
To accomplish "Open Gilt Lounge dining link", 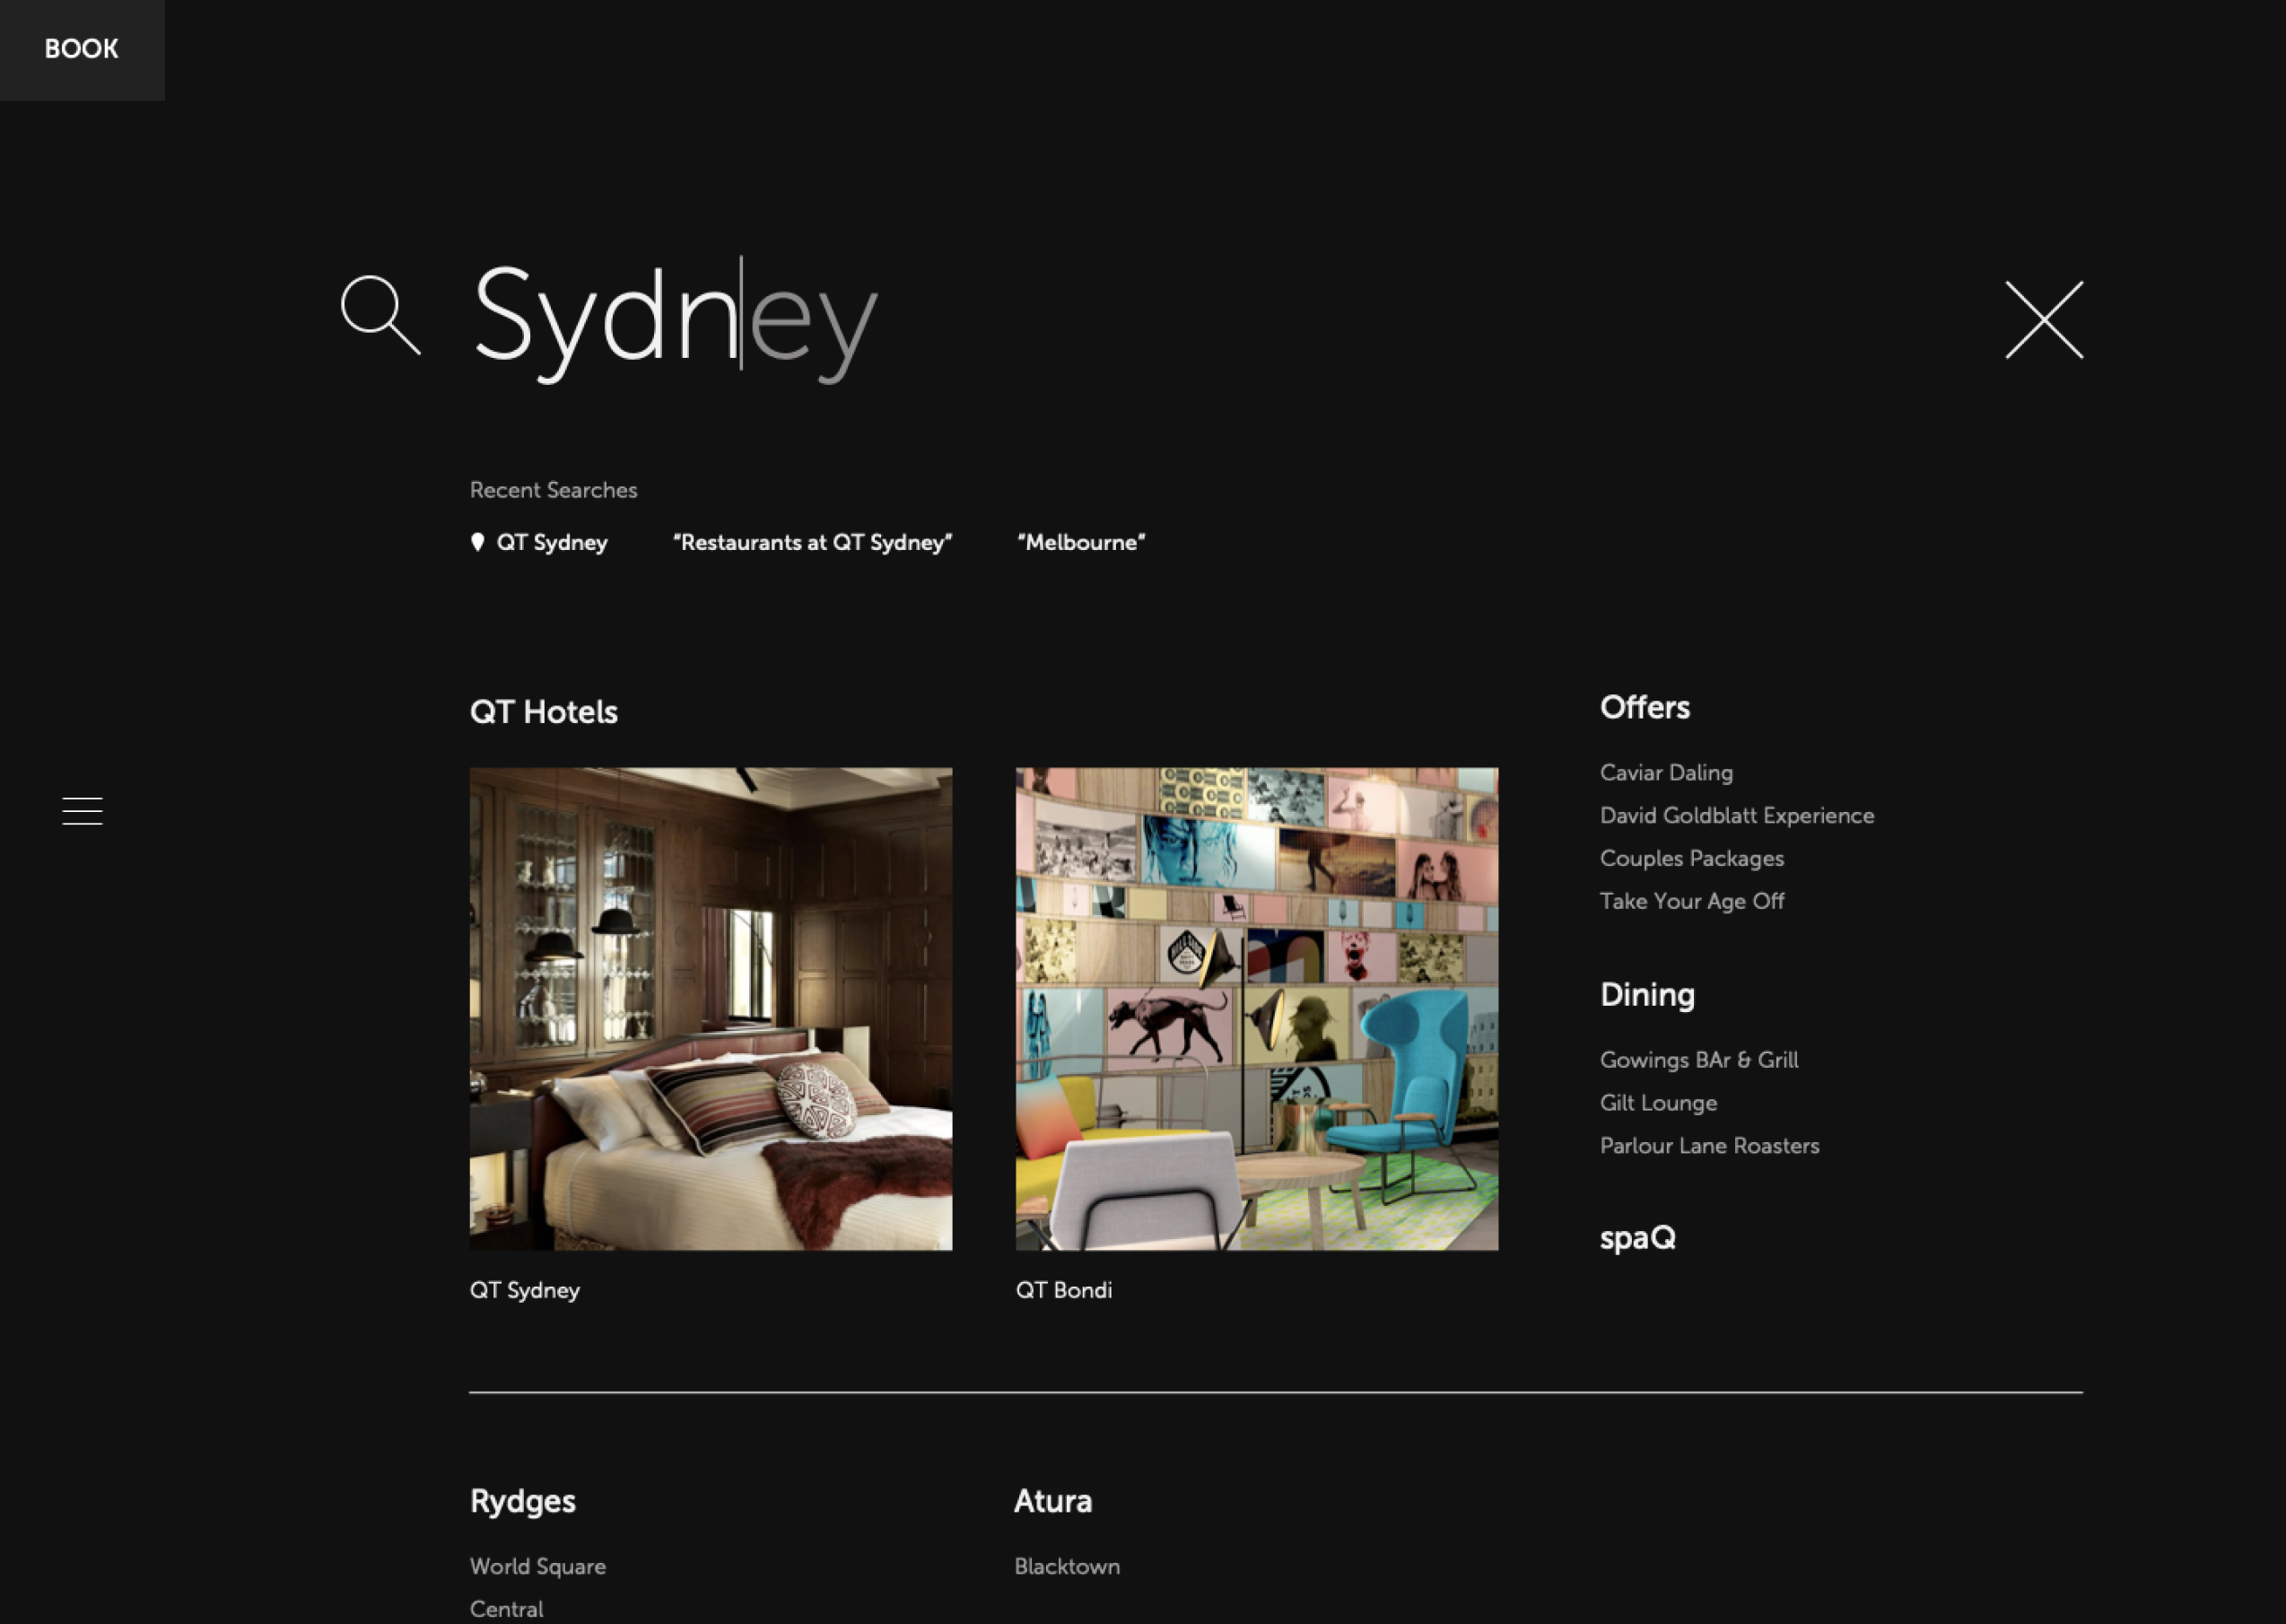I will [x=1658, y=1103].
